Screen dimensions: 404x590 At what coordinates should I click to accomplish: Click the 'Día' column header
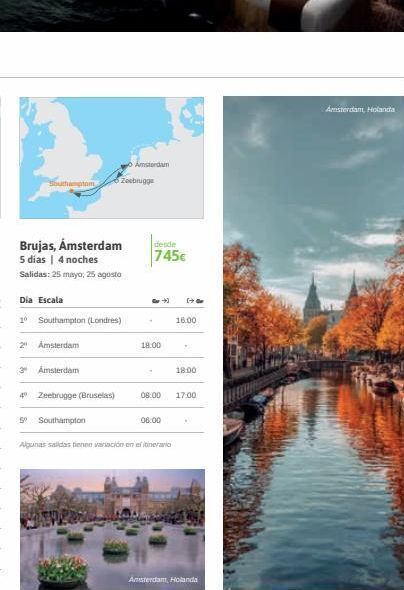[x=26, y=300]
